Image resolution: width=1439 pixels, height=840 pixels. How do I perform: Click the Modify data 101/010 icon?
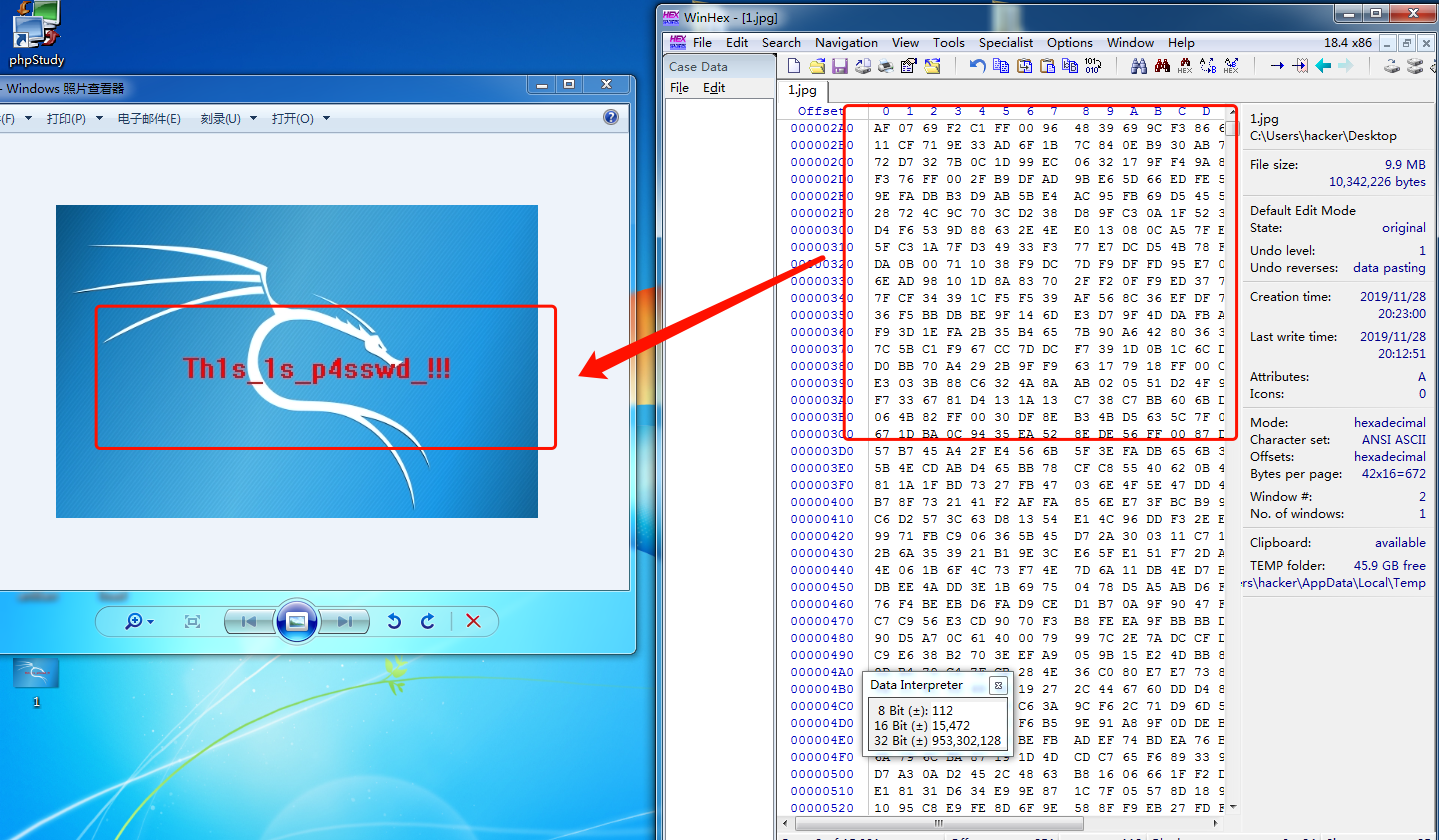pos(1093,66)
